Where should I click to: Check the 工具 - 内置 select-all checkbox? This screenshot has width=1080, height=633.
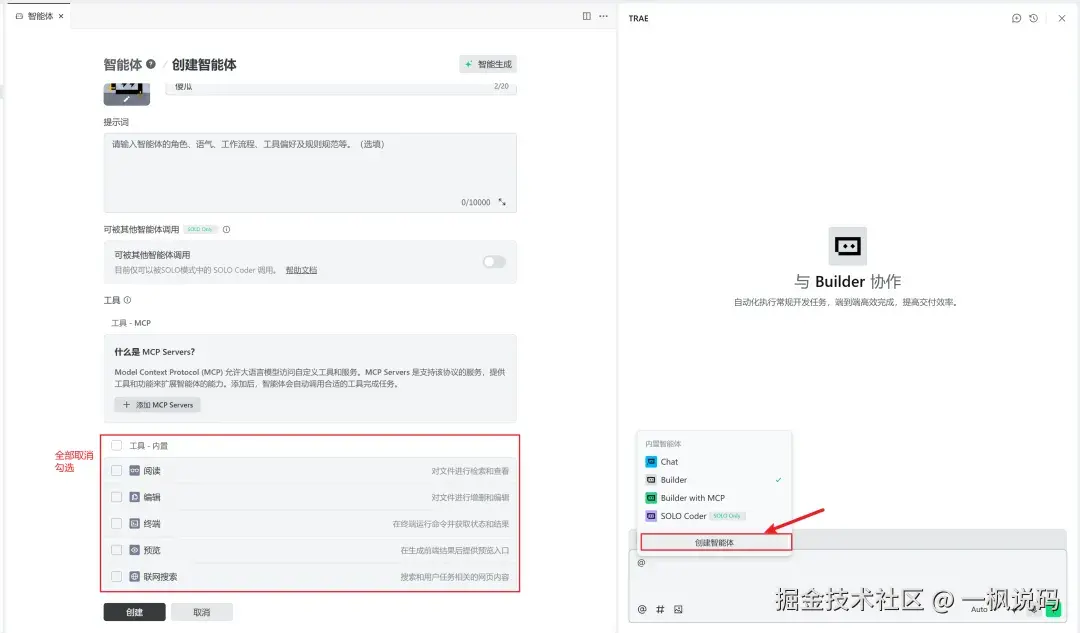point(116,446)
